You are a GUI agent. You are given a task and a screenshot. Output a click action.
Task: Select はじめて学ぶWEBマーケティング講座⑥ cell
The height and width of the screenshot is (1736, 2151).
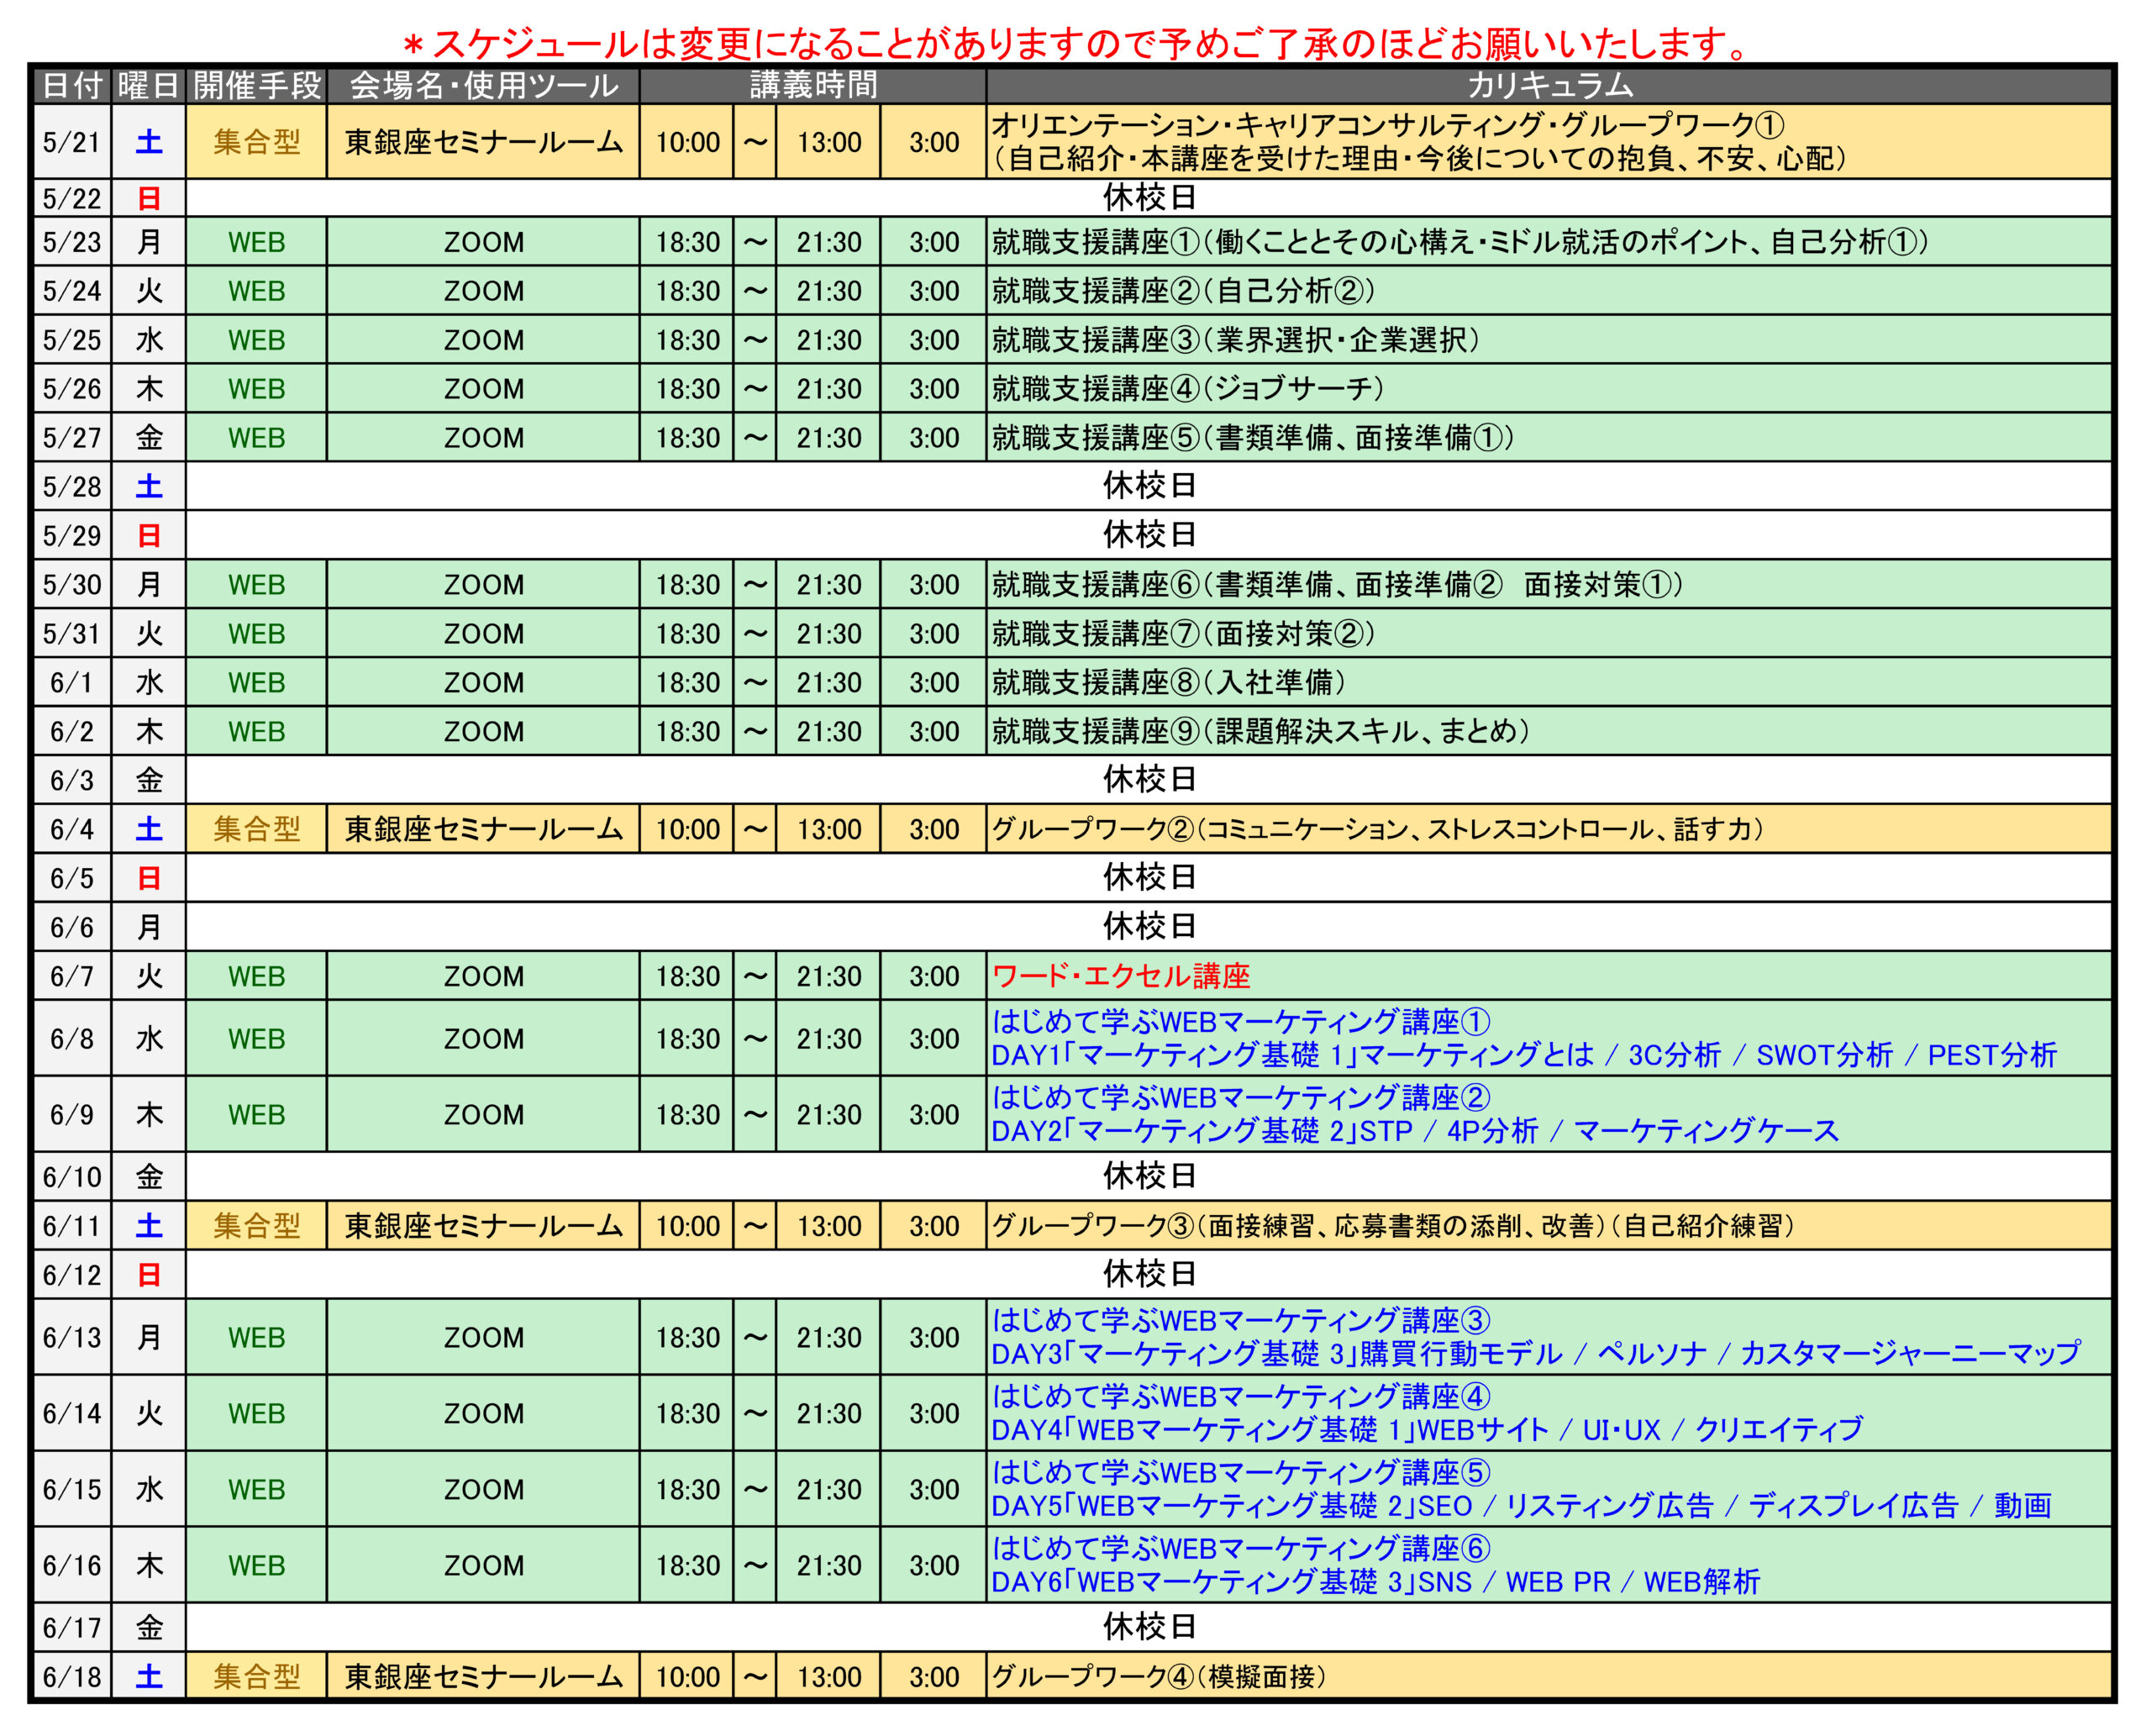click(1549, 1565)
